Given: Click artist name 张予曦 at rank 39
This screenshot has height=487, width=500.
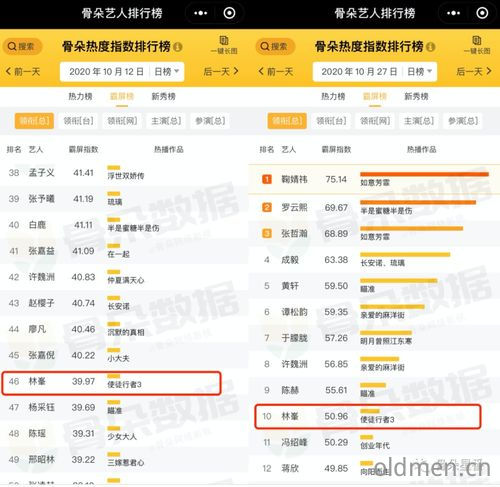Looking at the screenshot, I should (x=41, y=199).
